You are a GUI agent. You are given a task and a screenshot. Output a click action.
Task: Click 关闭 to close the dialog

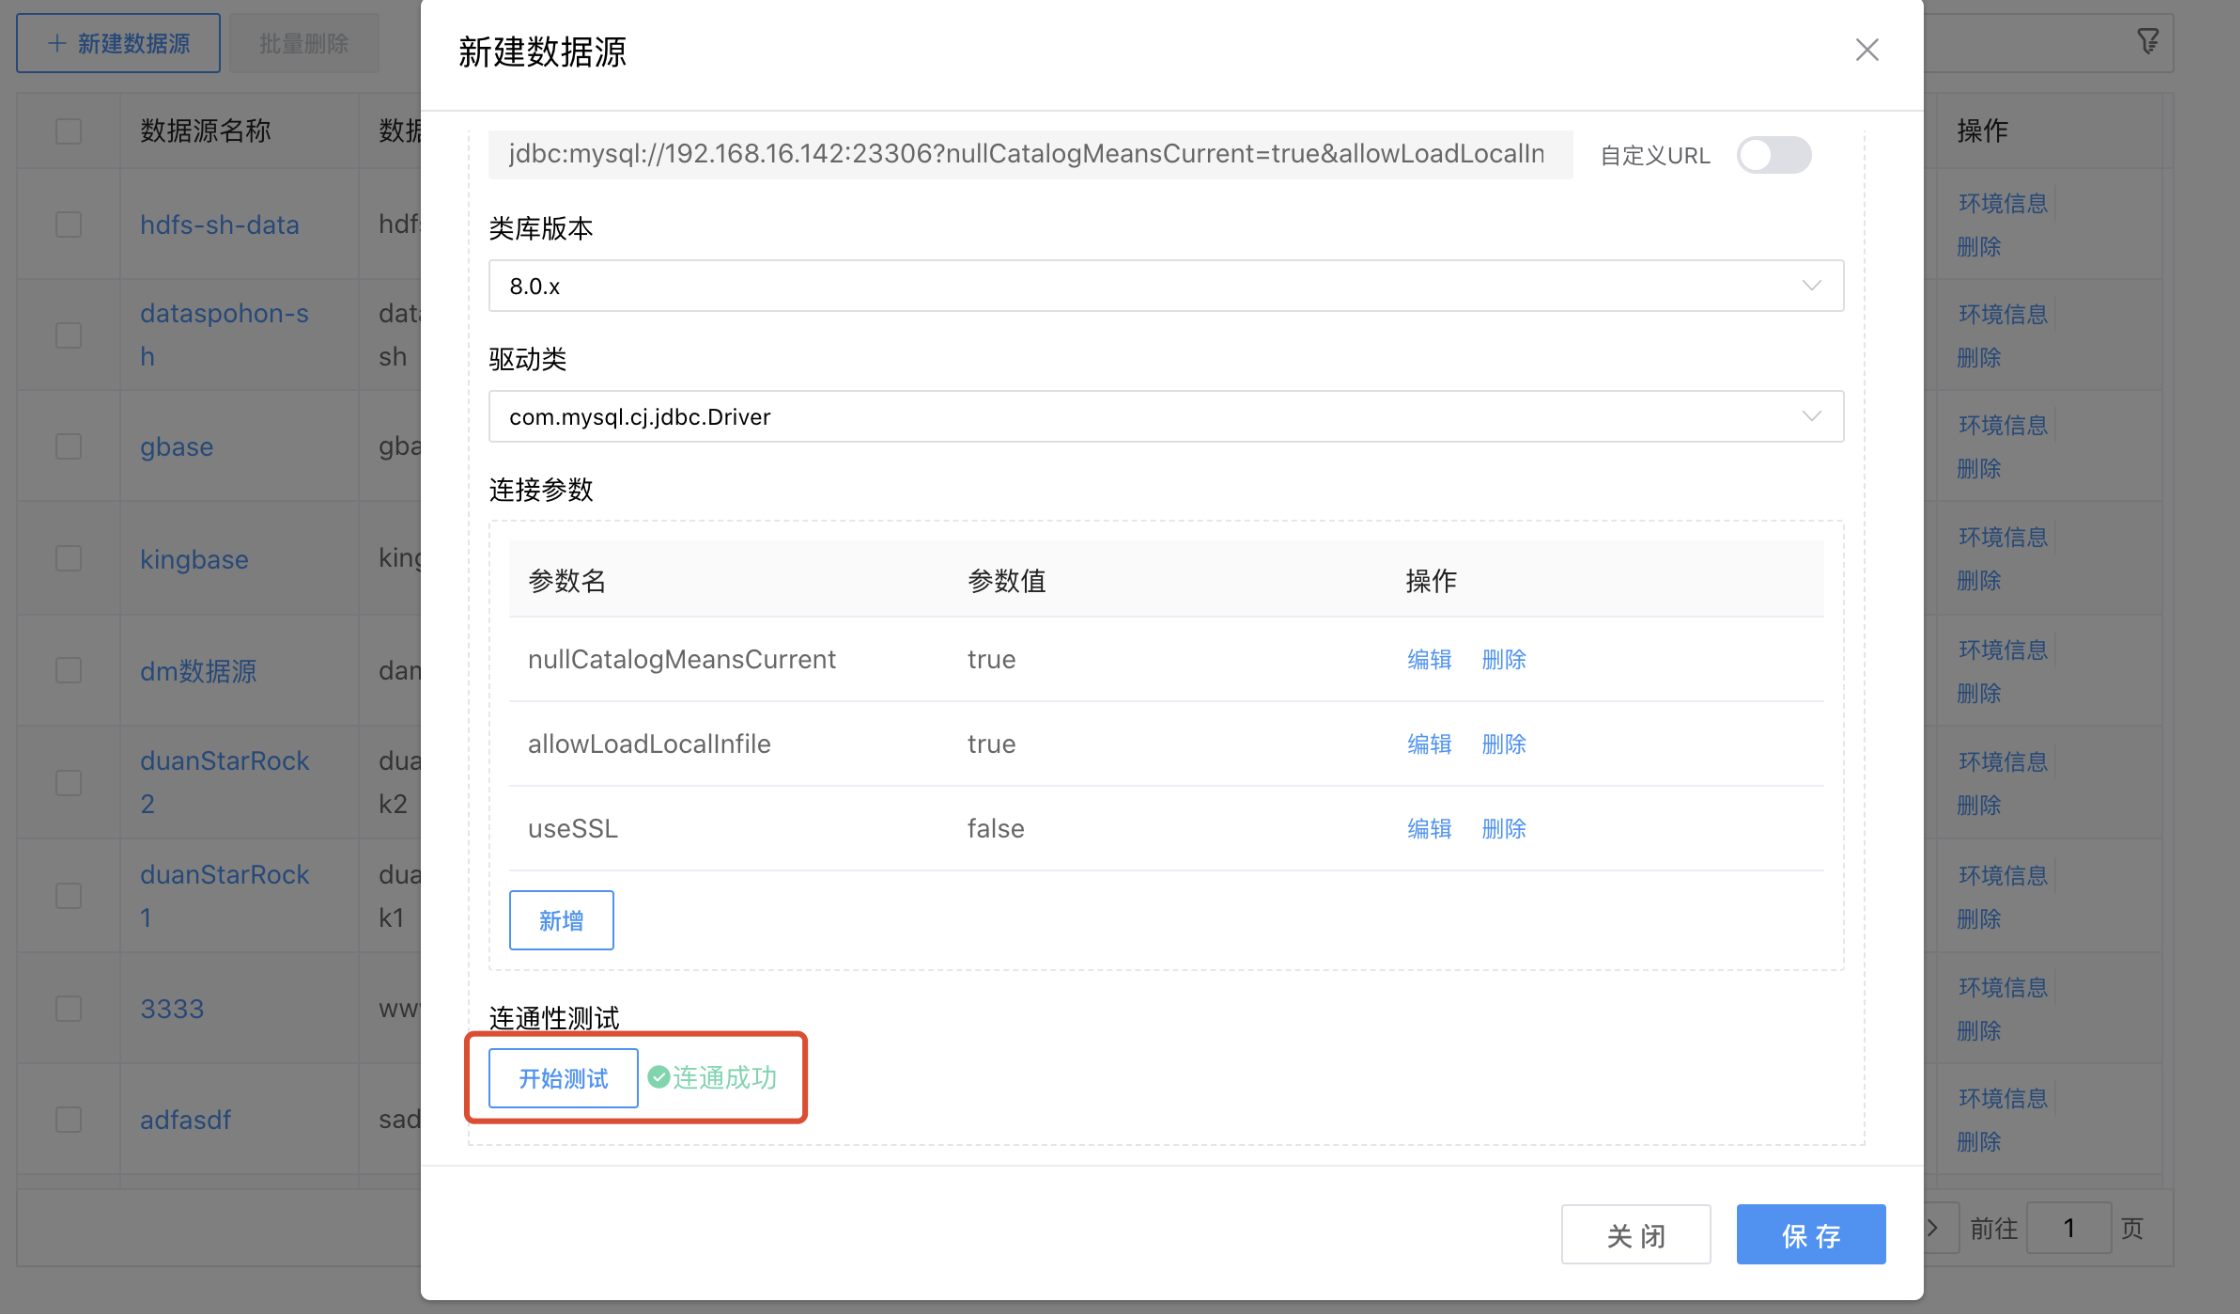[1636, 1235]
